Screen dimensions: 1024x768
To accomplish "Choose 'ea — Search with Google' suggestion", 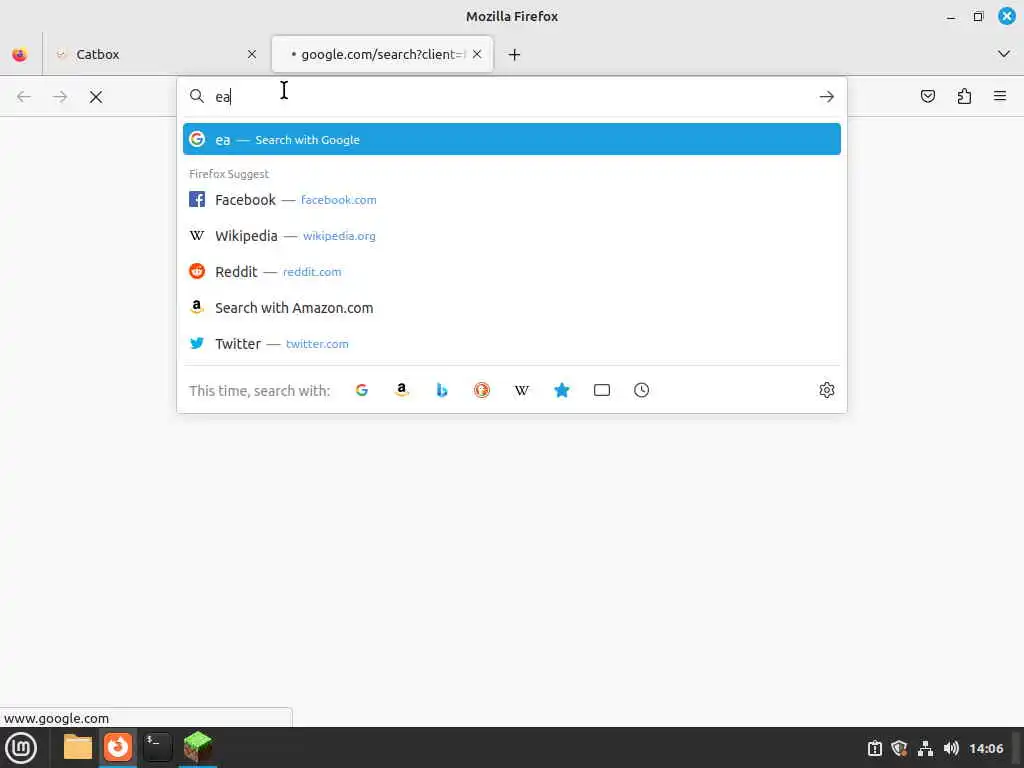I will coord(512,139).
